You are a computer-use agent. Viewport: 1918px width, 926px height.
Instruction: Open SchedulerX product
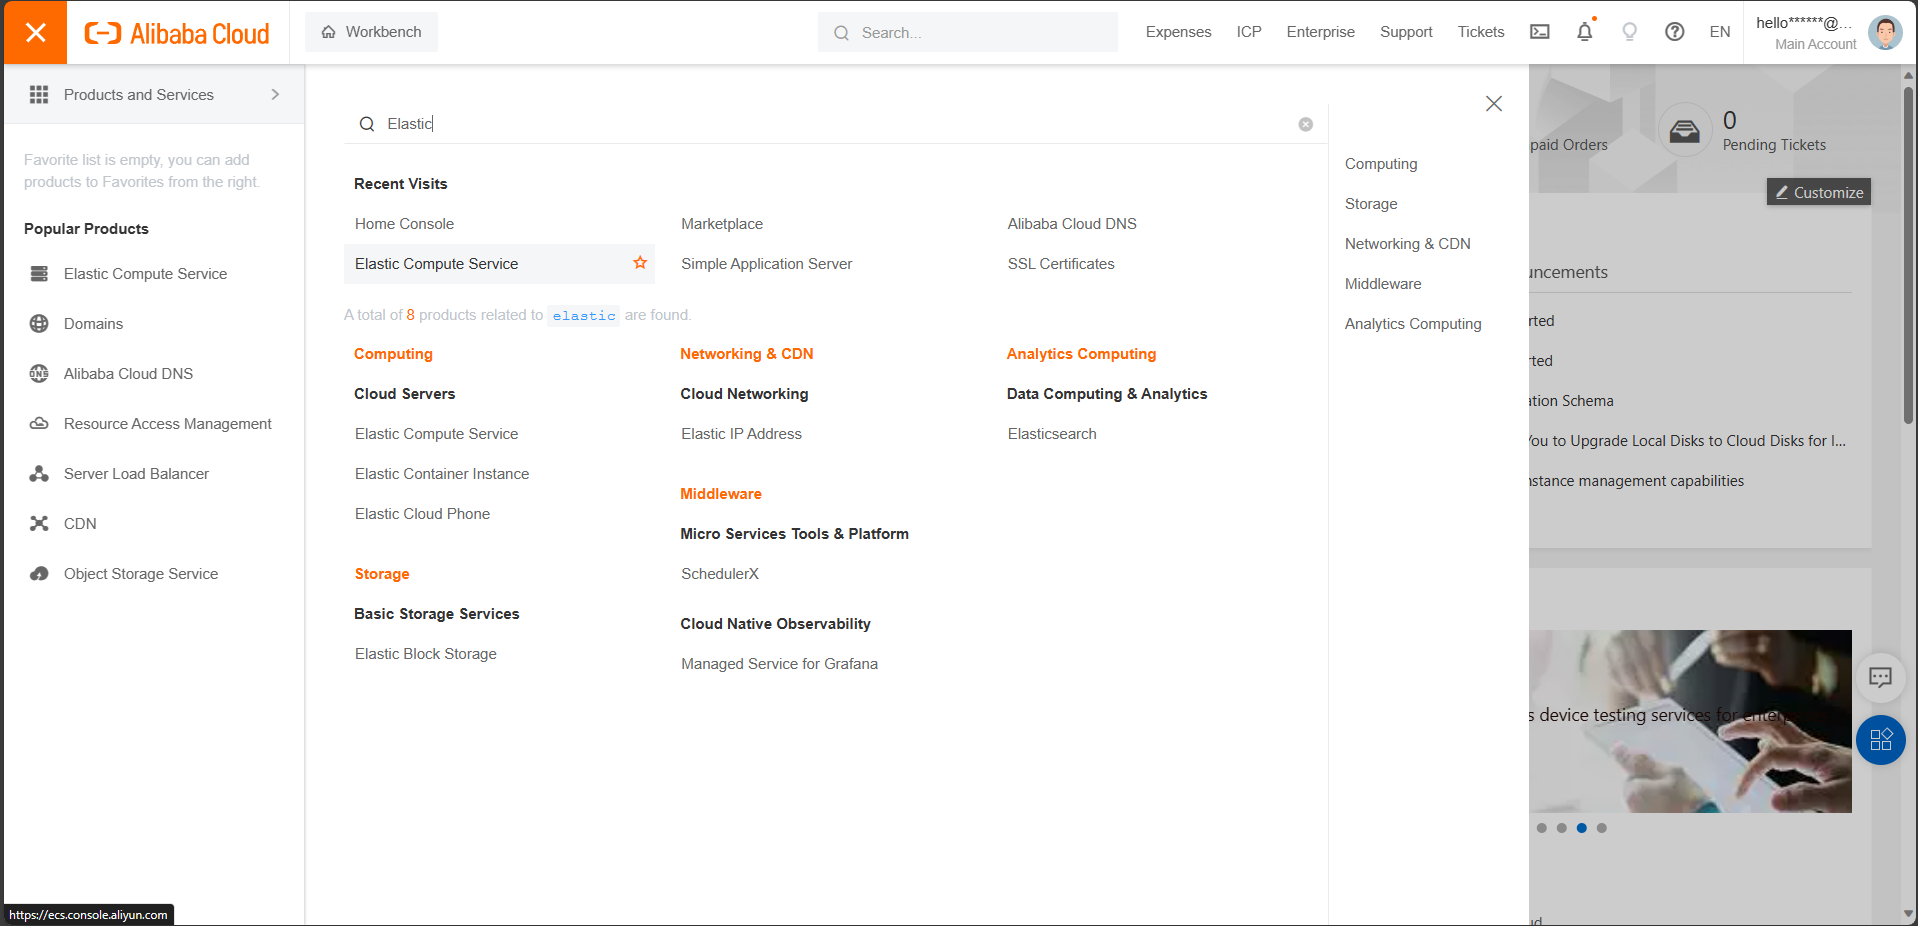720,574
